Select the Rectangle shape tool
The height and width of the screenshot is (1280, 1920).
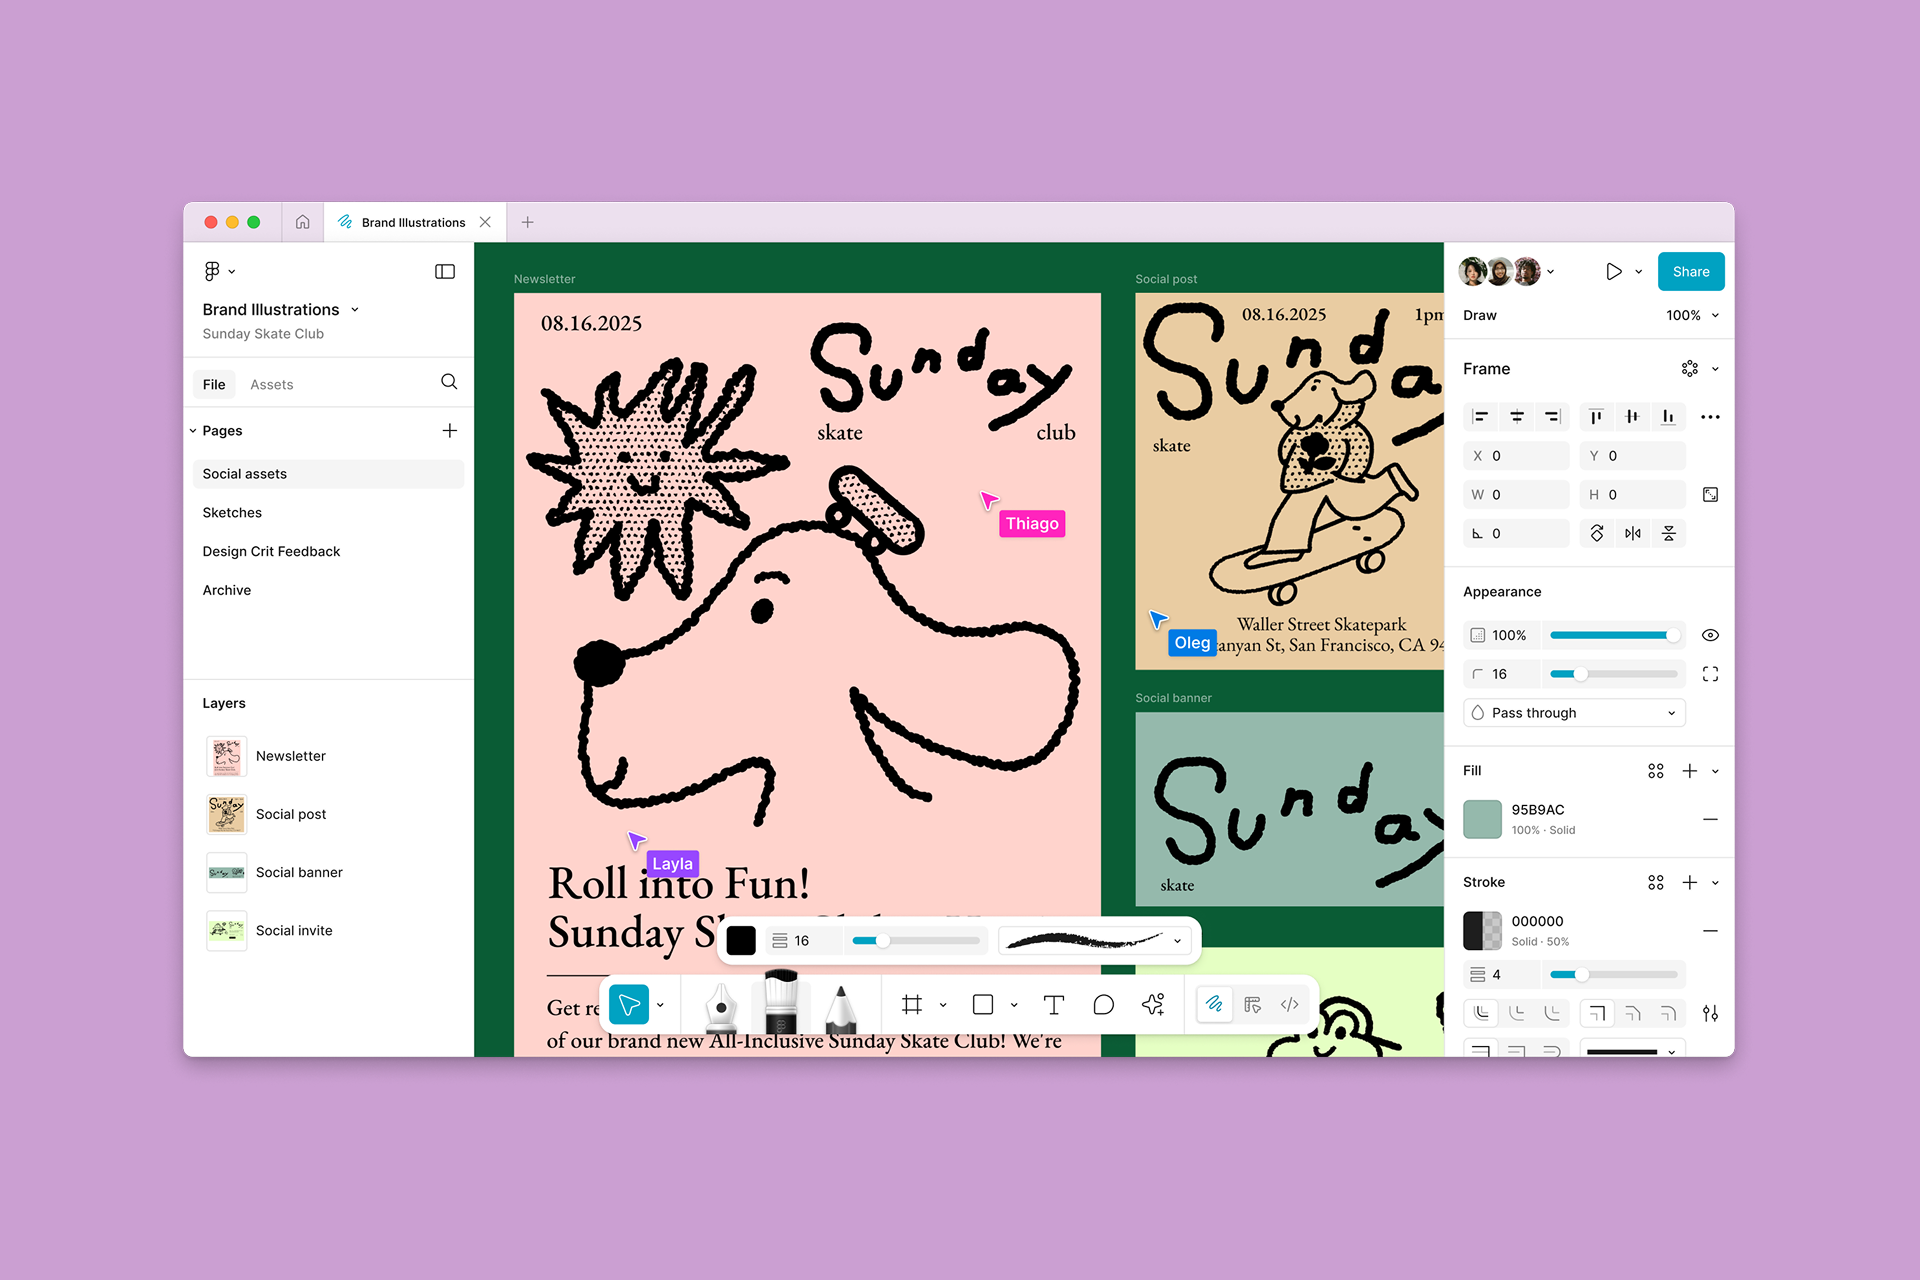pyautogui.click(x=983, y=1005)
